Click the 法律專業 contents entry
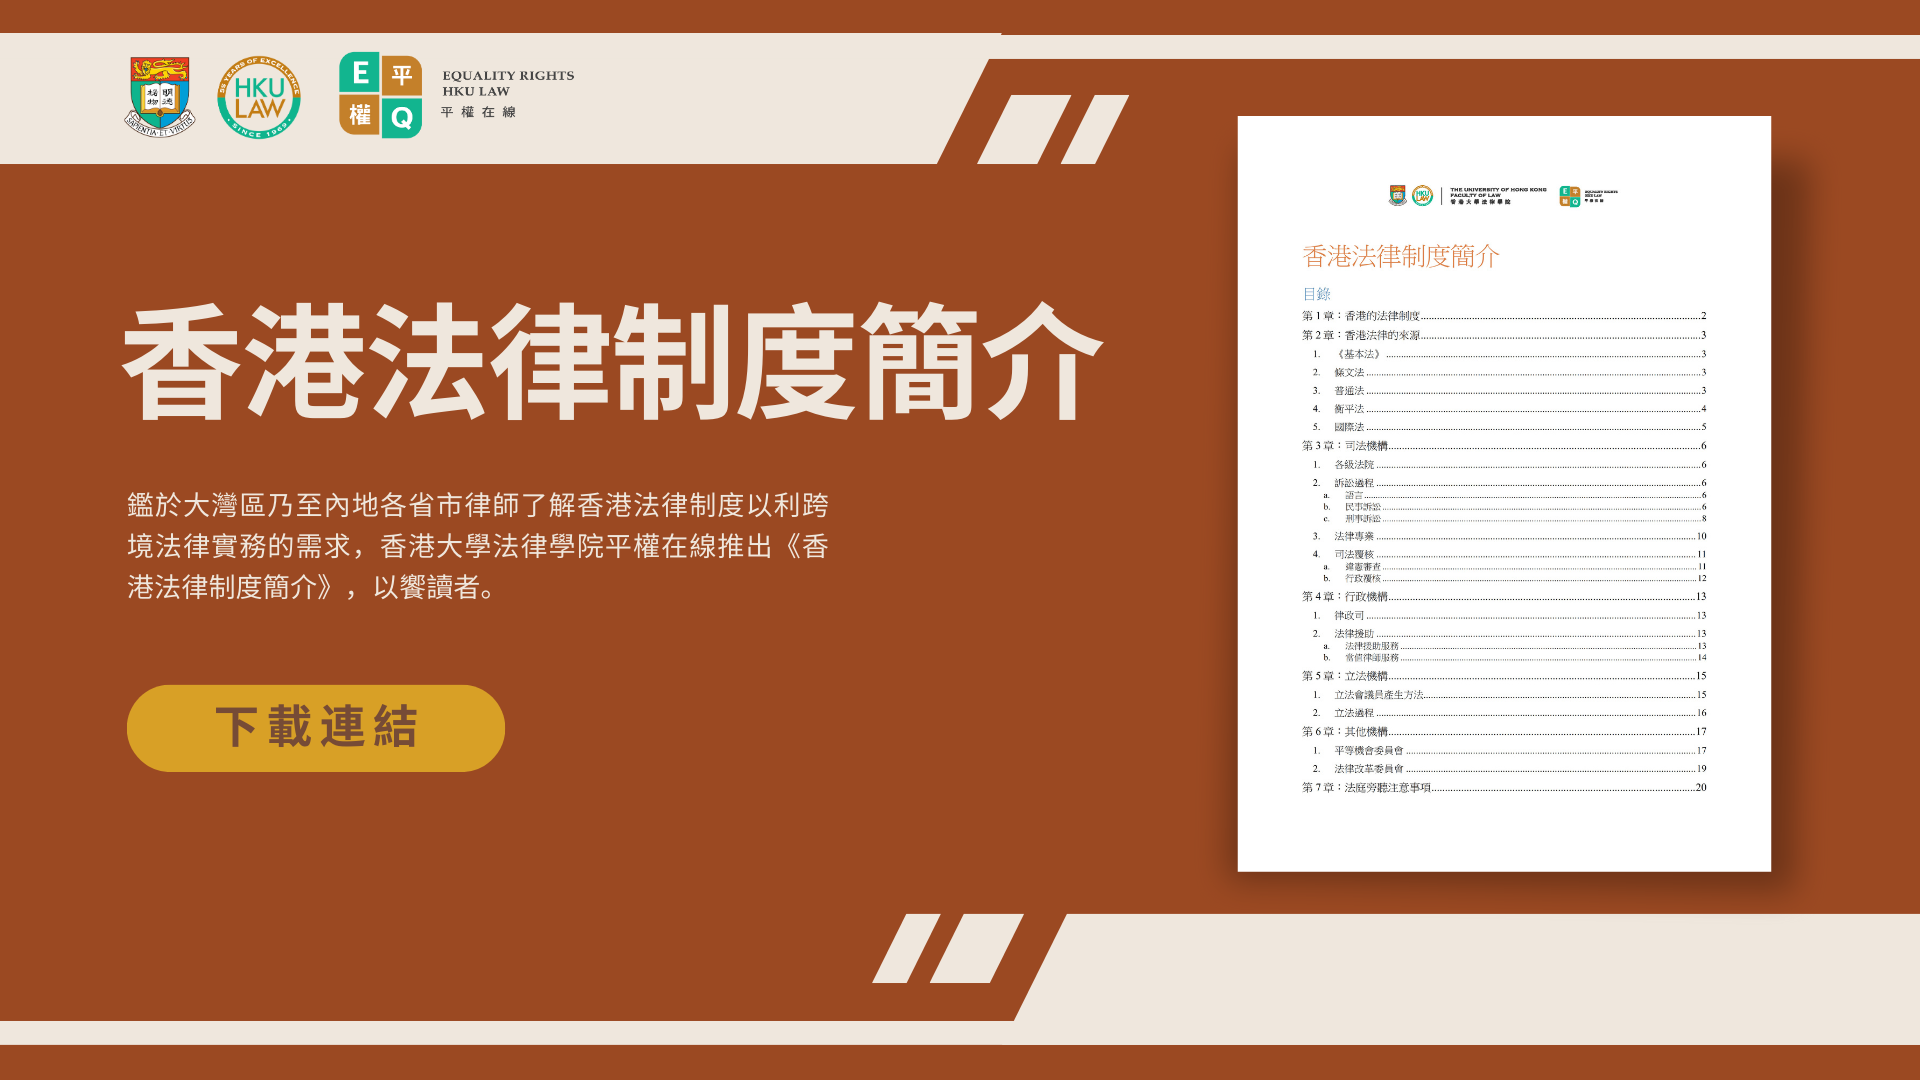This screenshot has width=1920, height=1080. (x=1509, y=536)
